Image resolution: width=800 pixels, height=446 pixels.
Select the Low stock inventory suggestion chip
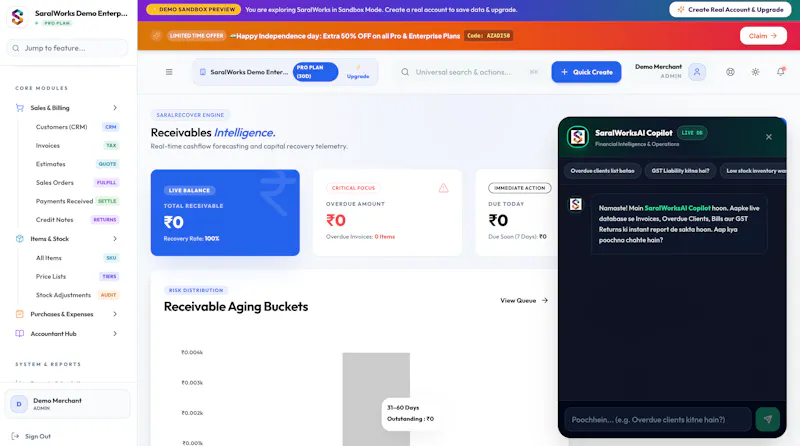[x=754, y=171]
